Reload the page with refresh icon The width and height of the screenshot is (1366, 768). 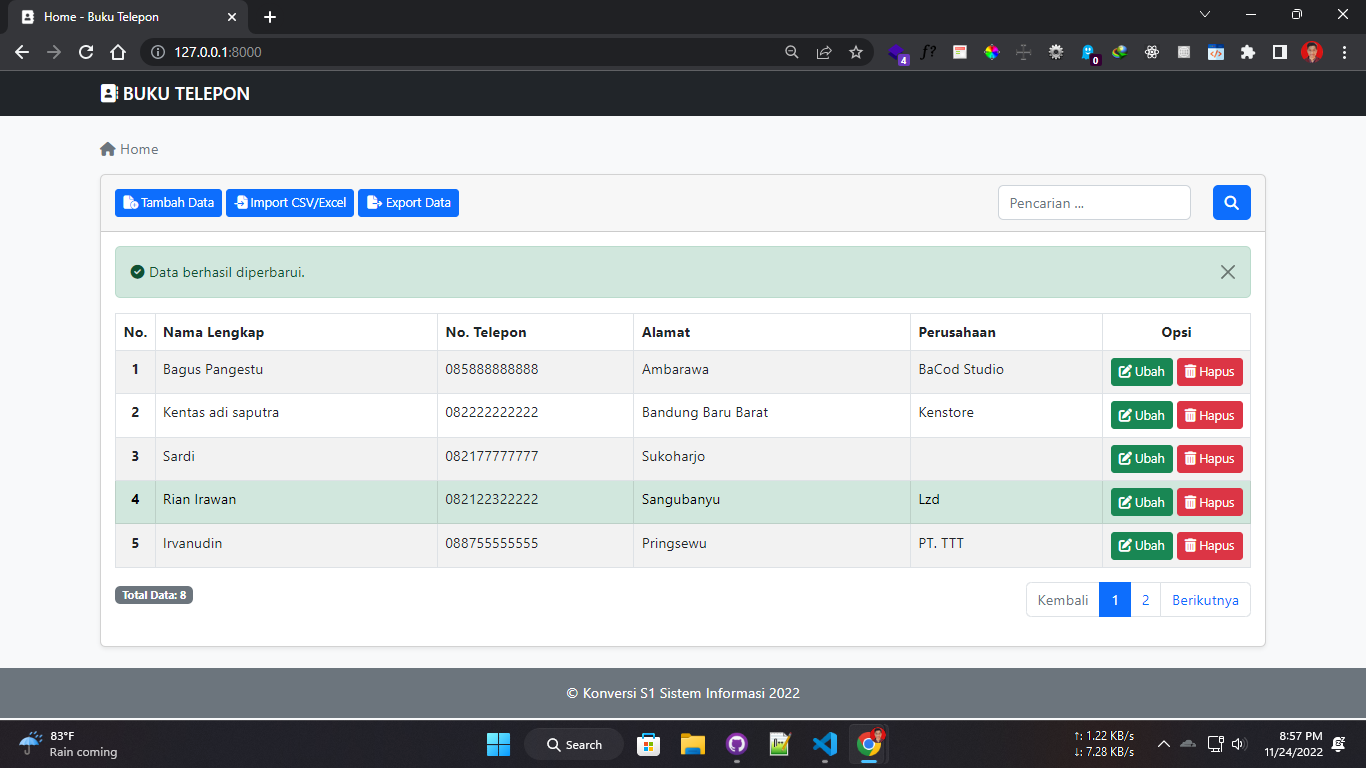tap(86, 52)
